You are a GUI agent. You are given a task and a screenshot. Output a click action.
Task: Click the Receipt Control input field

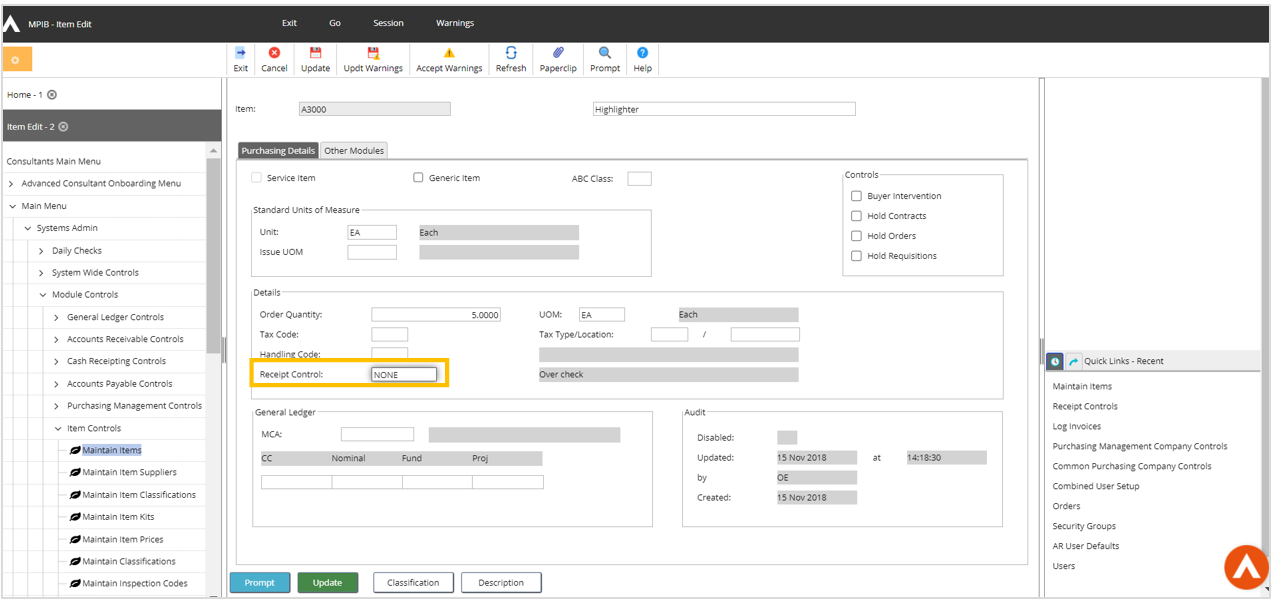click(404, 375)
